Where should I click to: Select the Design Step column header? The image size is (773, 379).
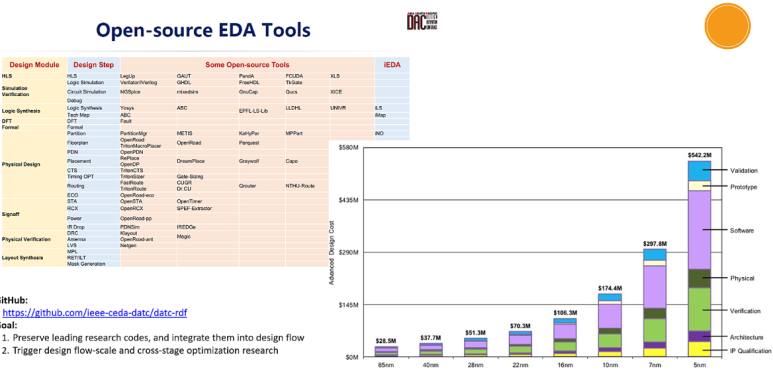click(94, 65)
